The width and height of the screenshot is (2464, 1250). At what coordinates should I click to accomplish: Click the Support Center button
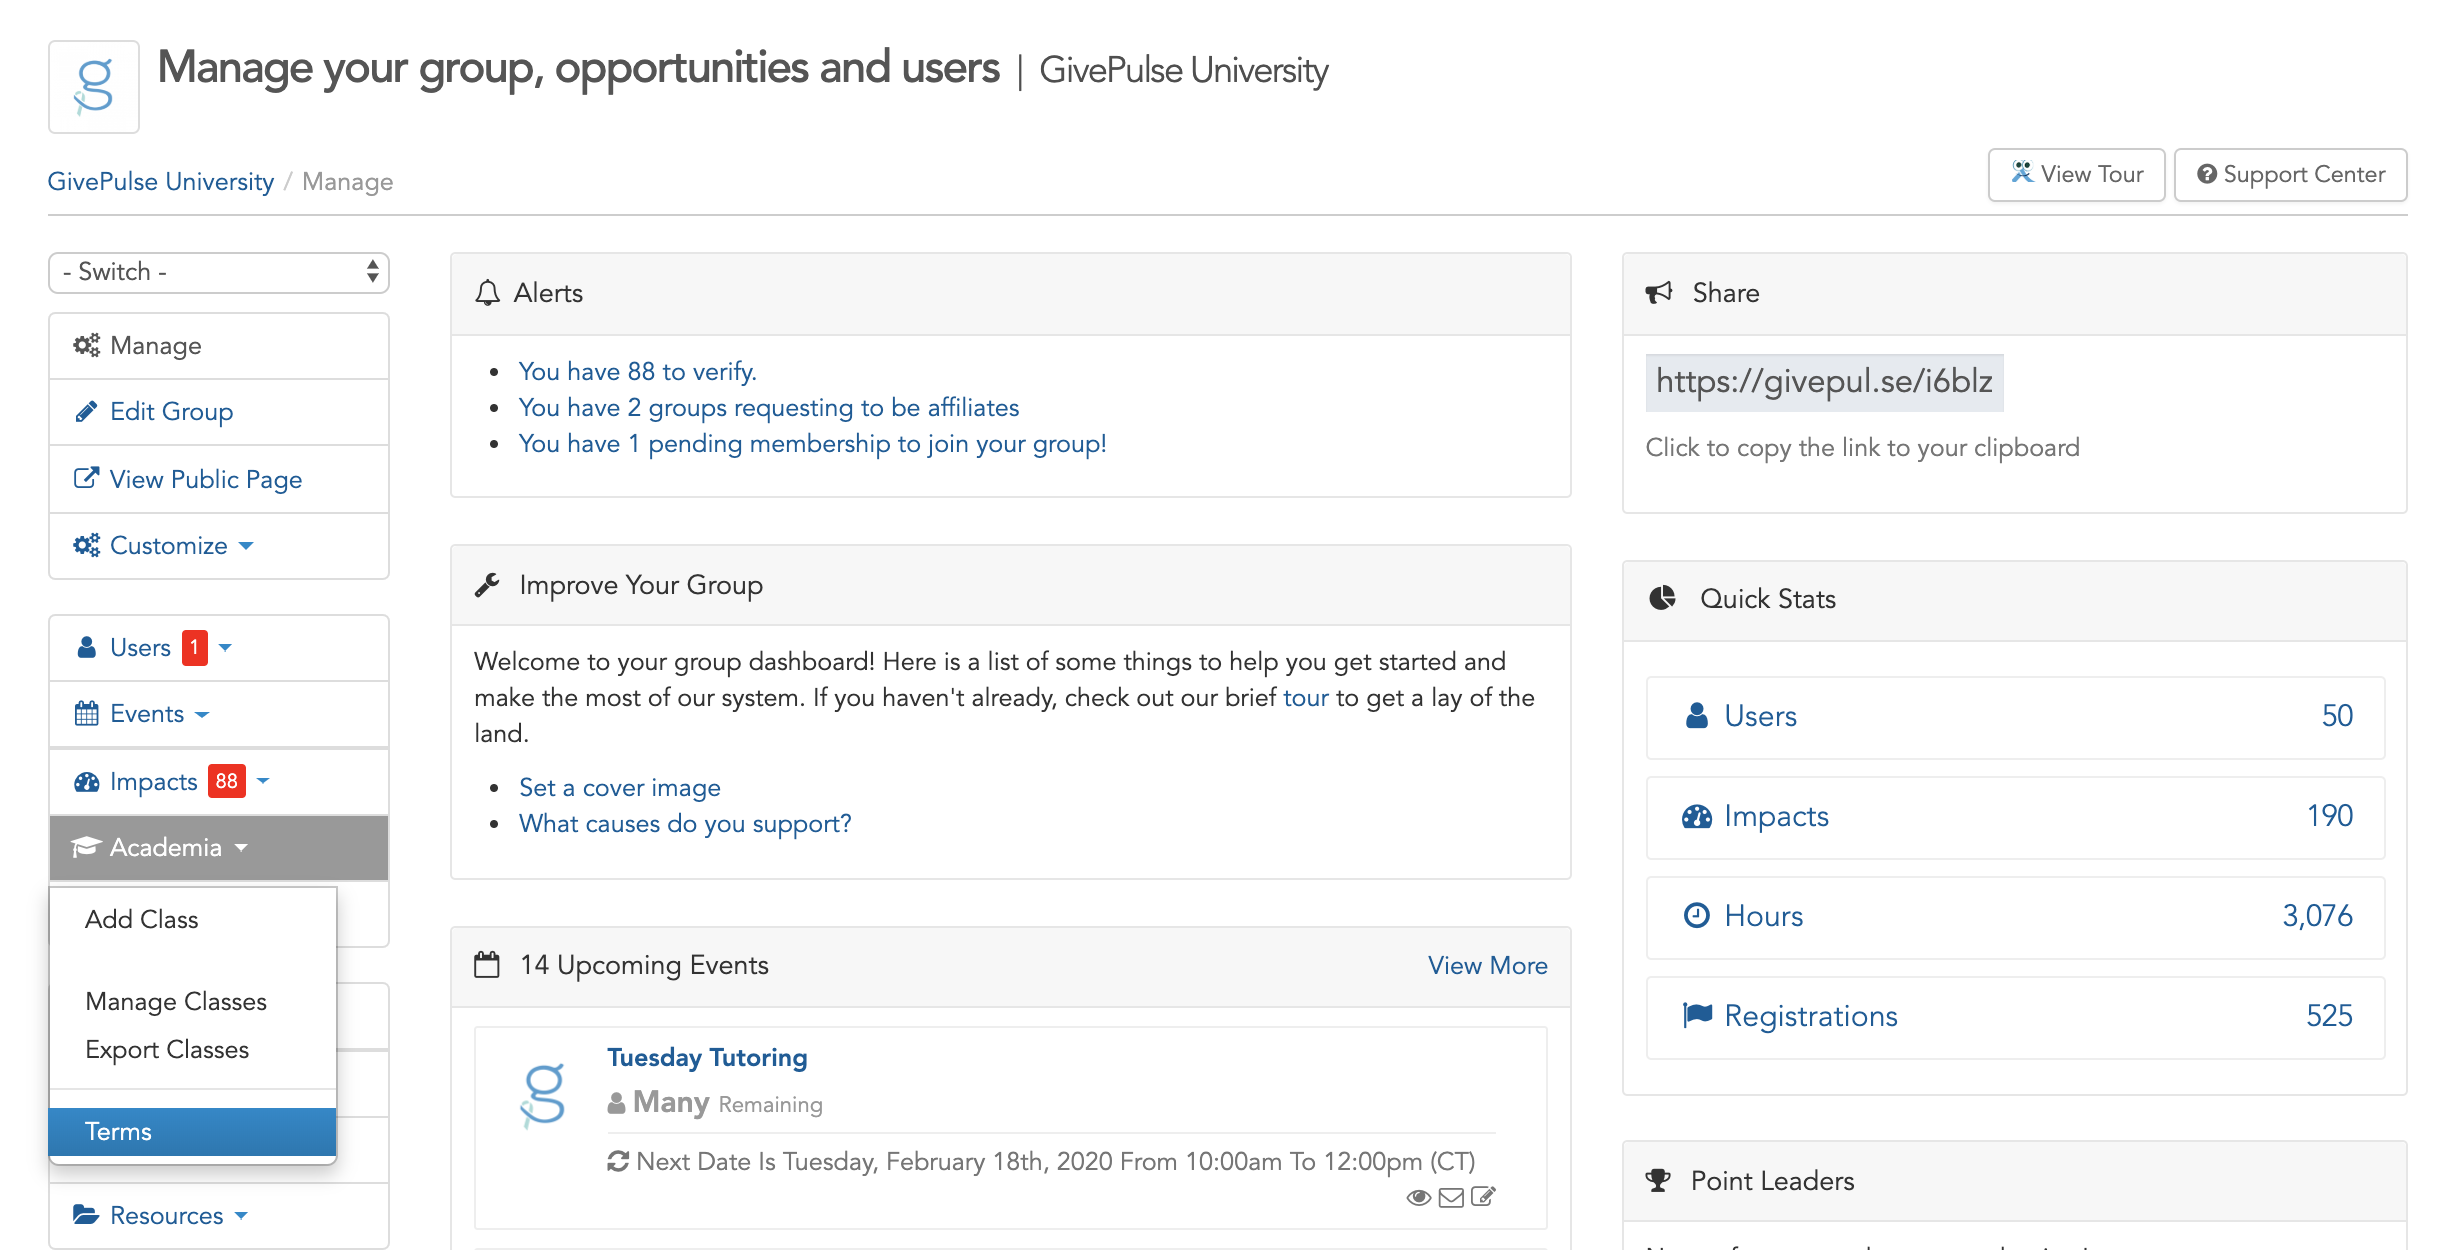(x=2290, y=175)
